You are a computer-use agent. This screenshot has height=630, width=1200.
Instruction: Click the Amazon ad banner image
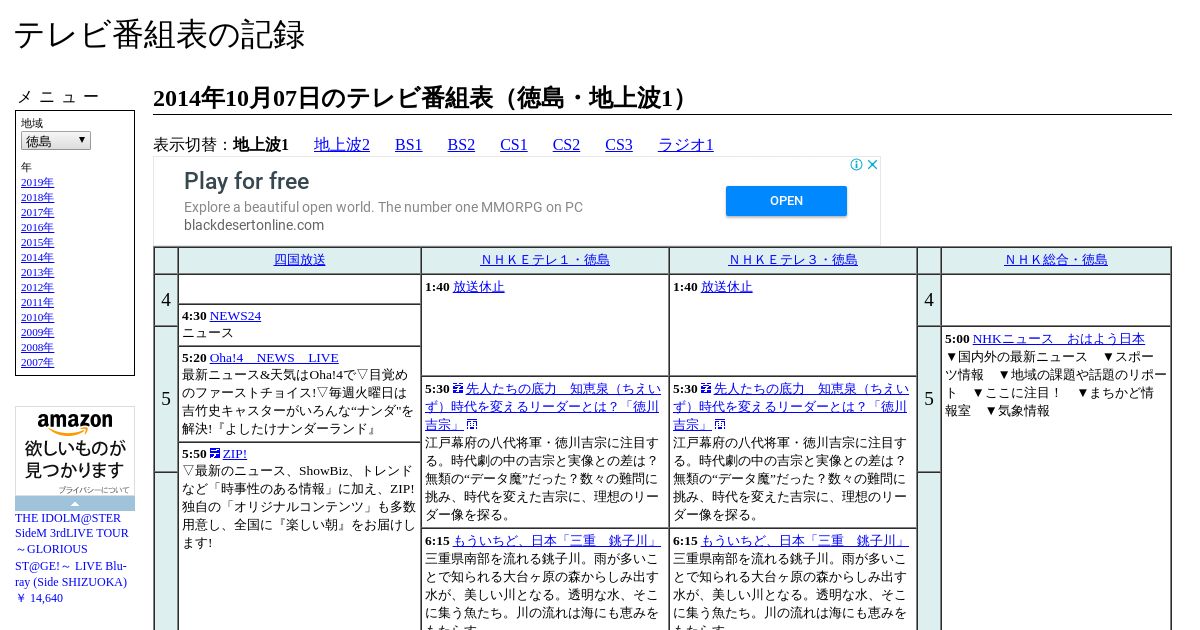(75, 450)
